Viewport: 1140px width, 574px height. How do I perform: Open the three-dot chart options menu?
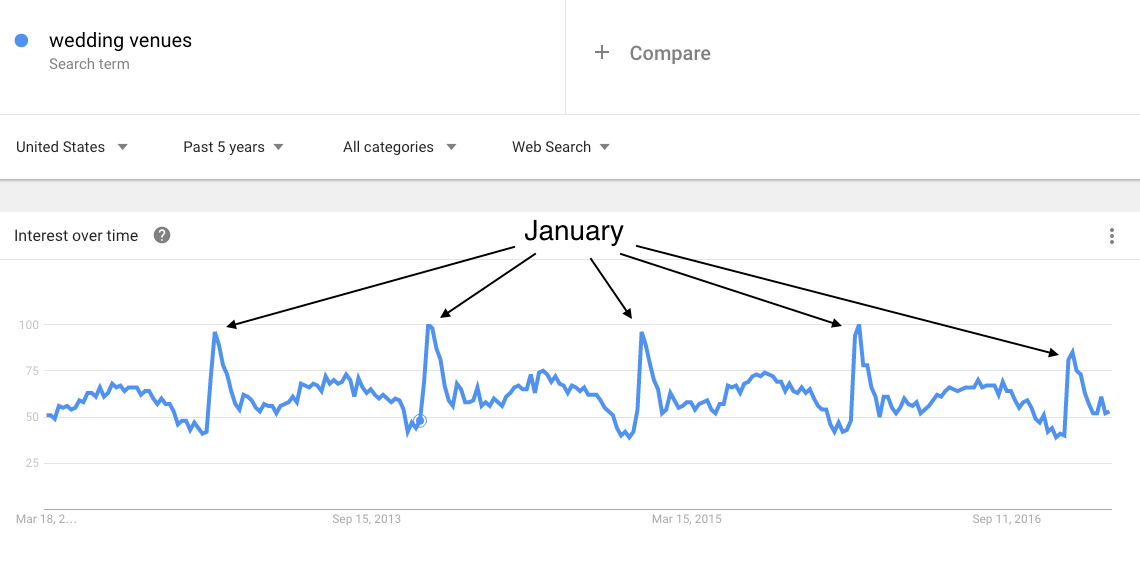pyautogui.click(x=1112, y=236)
